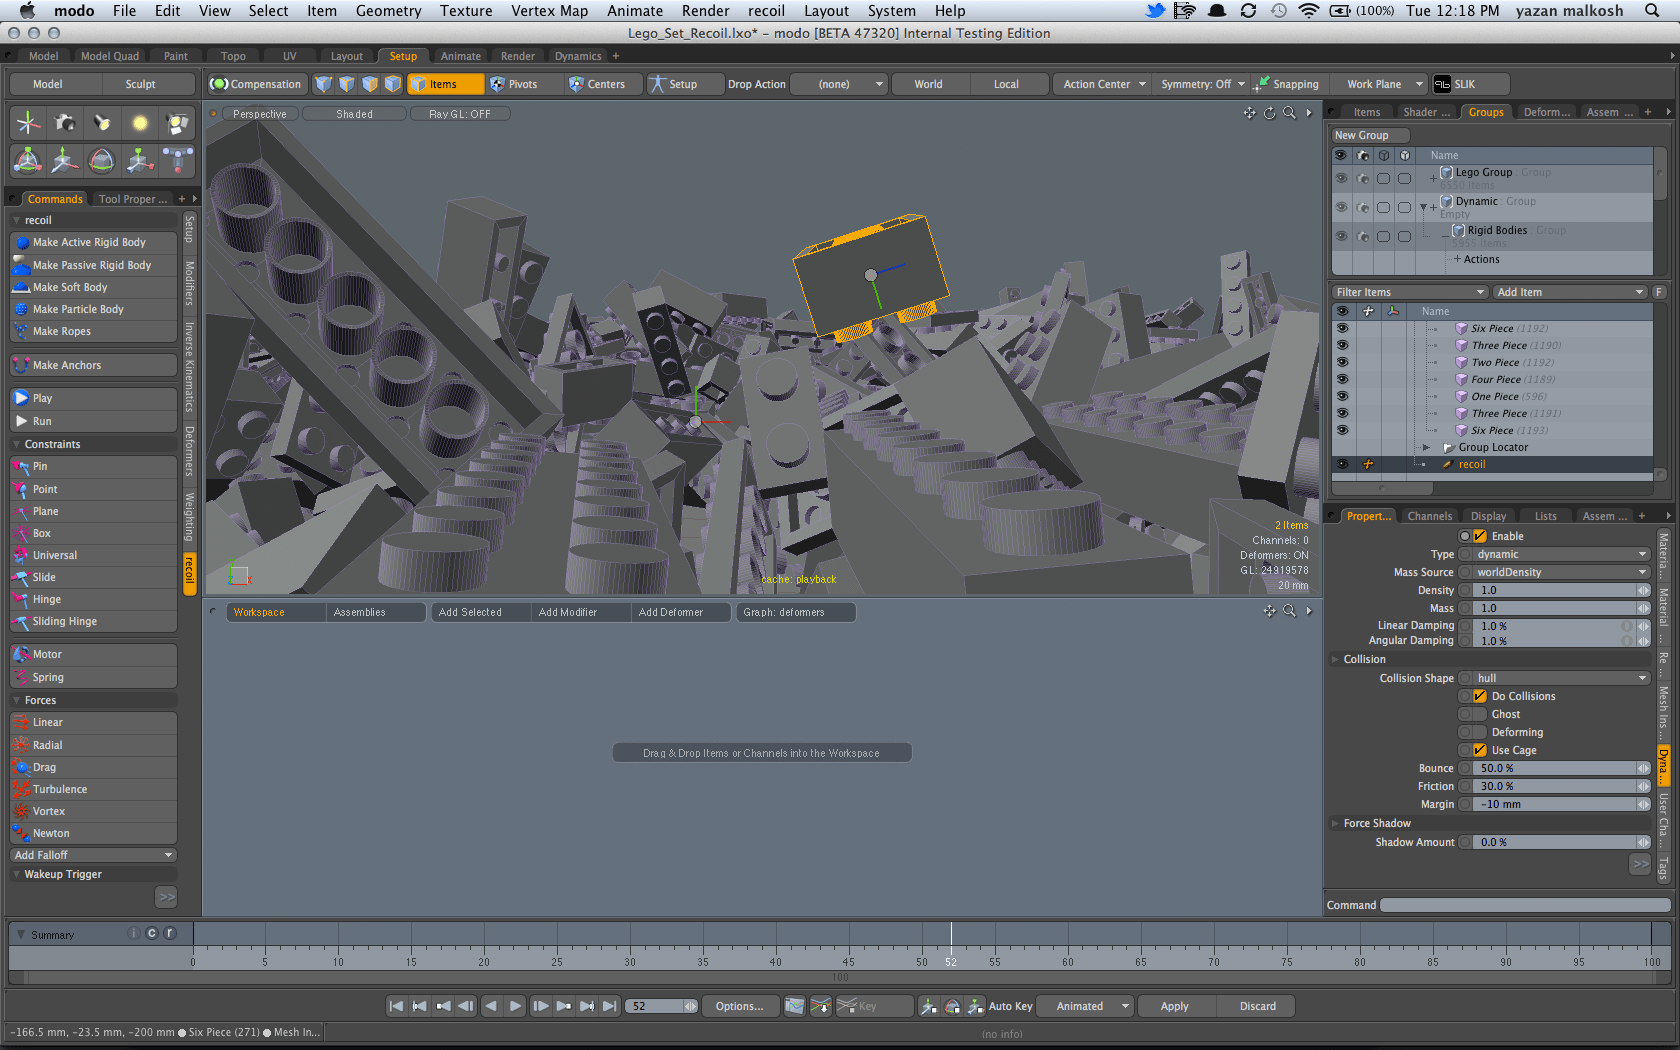
Task: Toggle visibility of Two Piece item
Action: pyautogui.click(x=1342, y=362)
